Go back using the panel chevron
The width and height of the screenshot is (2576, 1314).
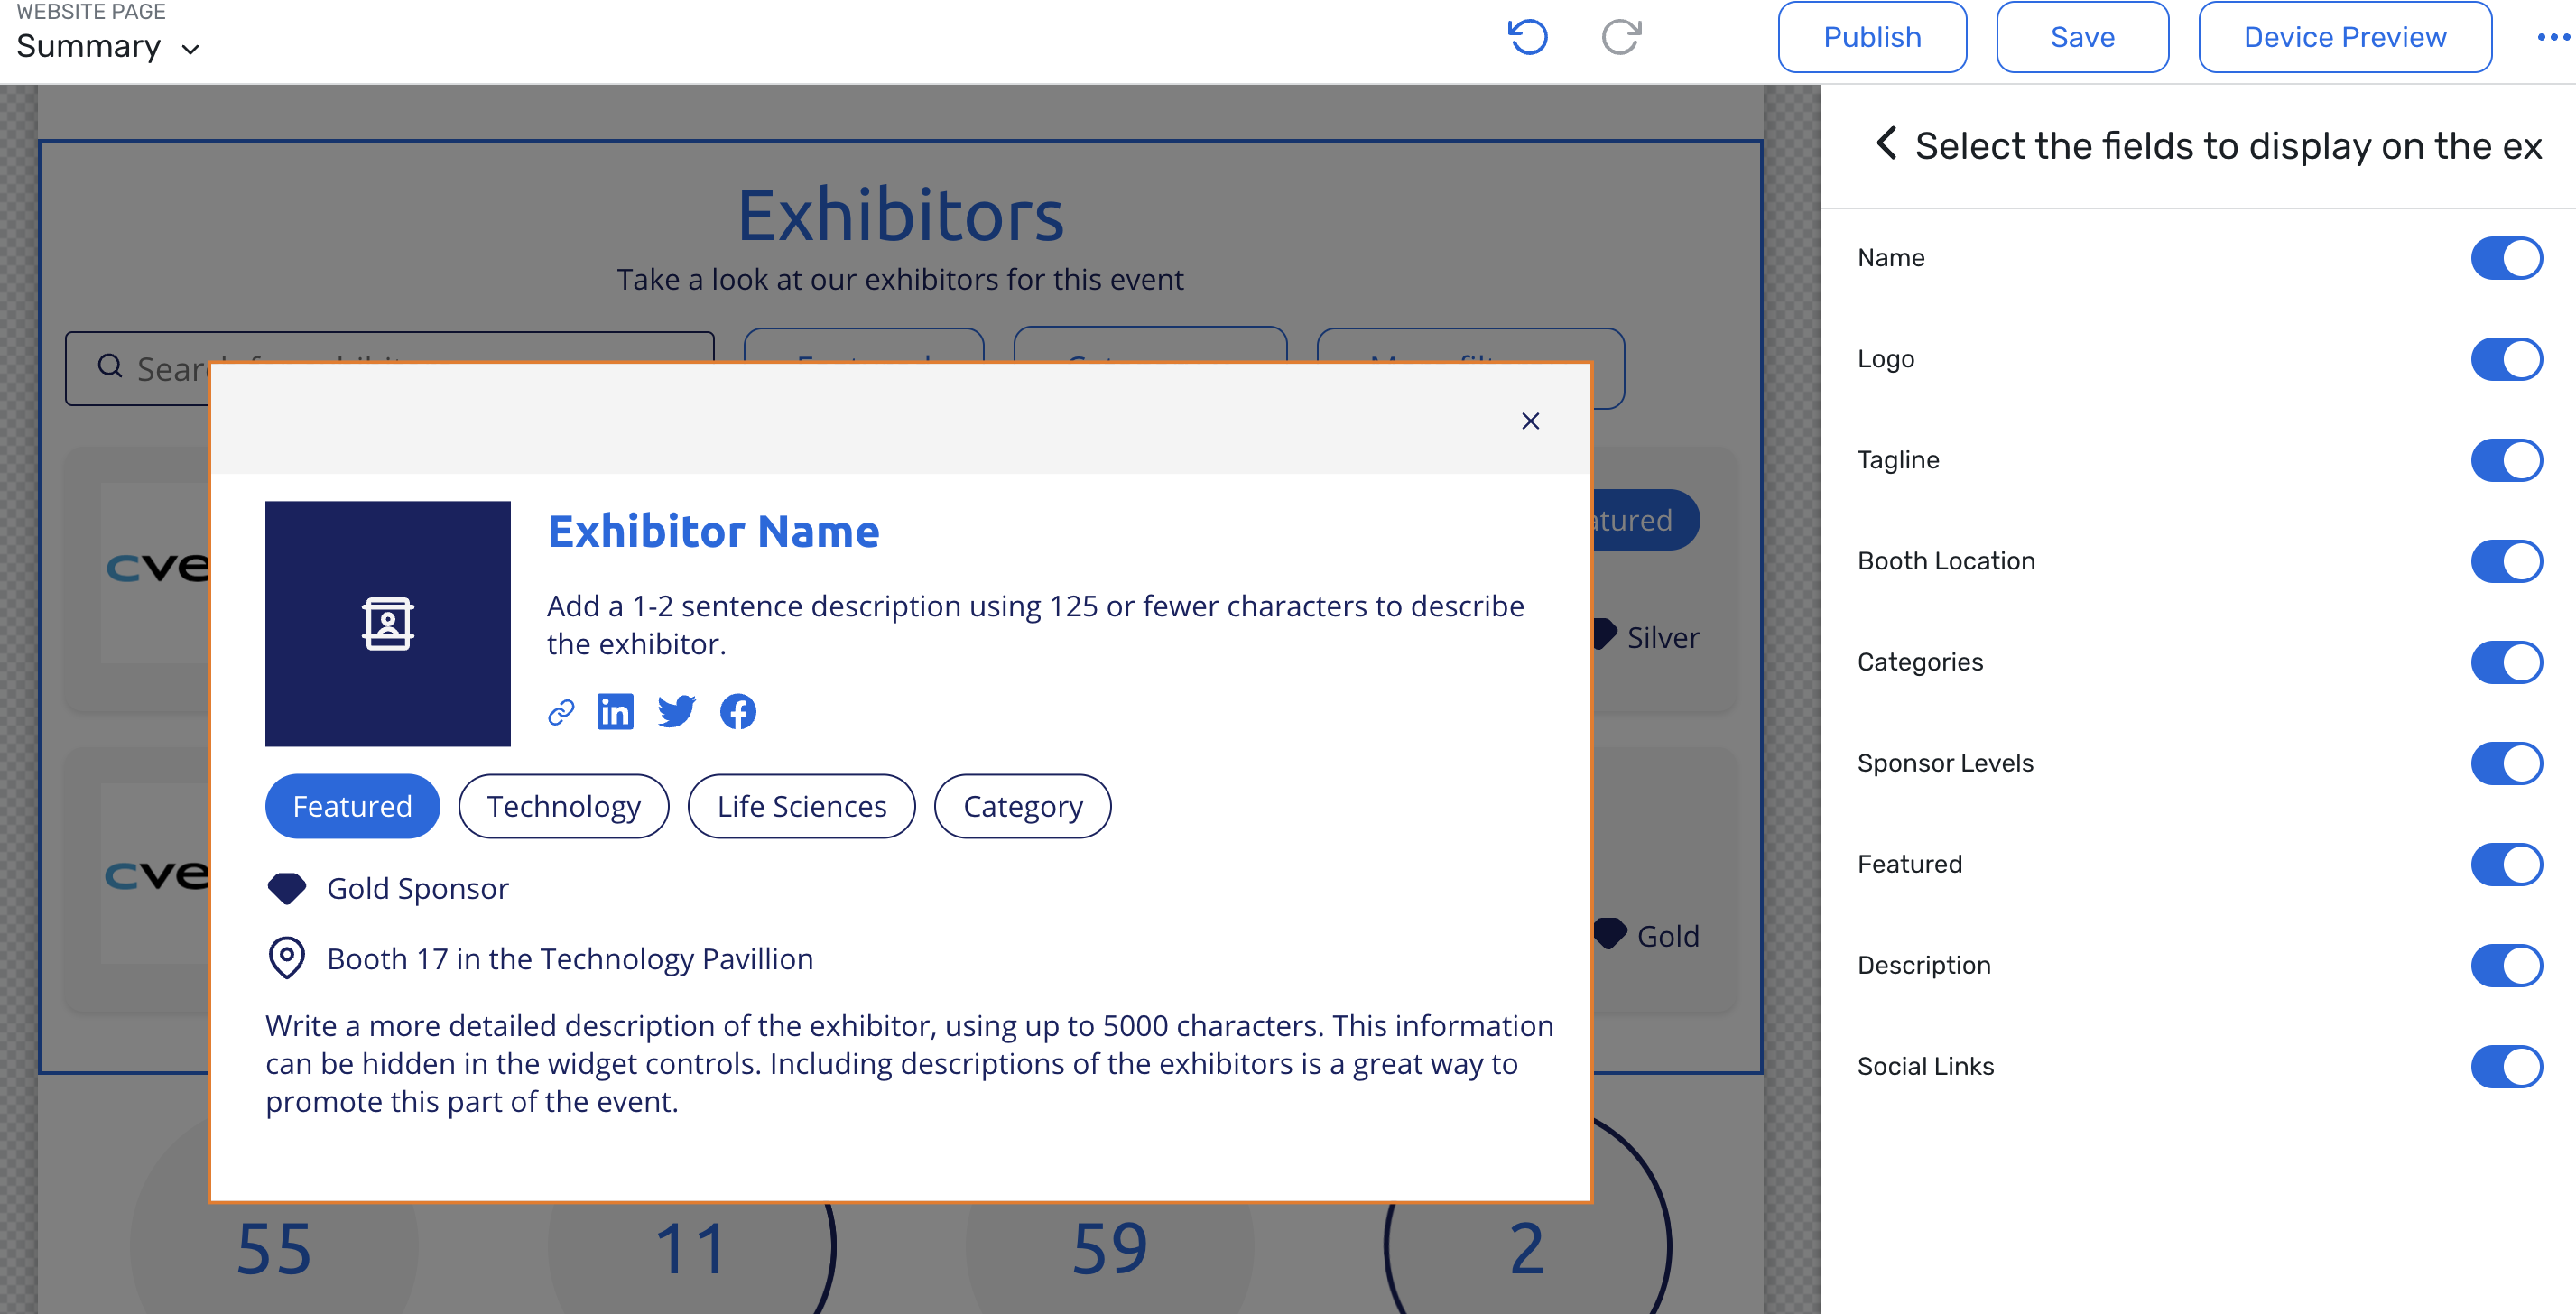1886,144
